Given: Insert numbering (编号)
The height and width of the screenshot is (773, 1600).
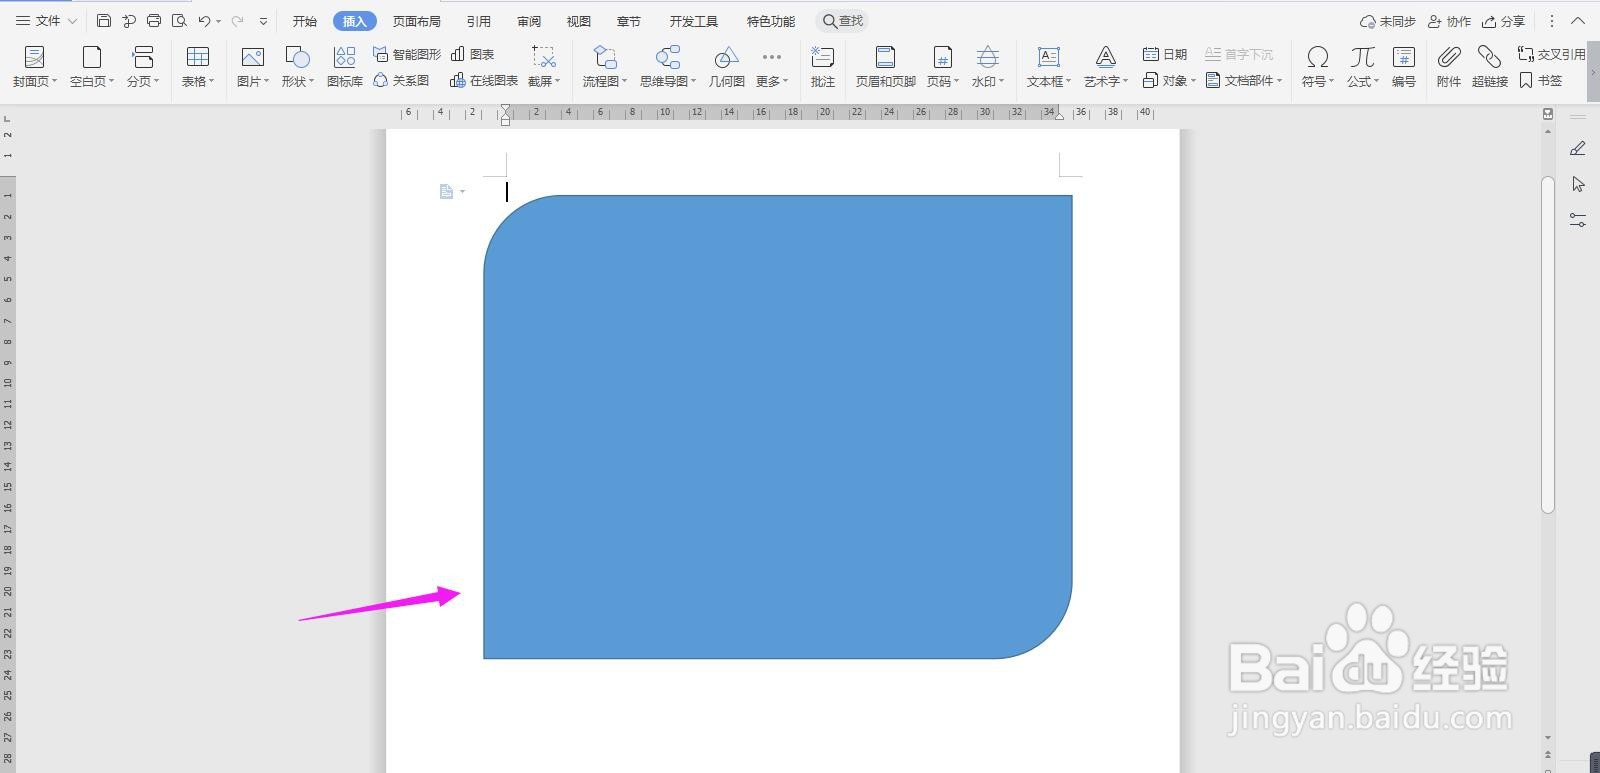Looking at the screenshot, I should click(x=1404, y=67).
